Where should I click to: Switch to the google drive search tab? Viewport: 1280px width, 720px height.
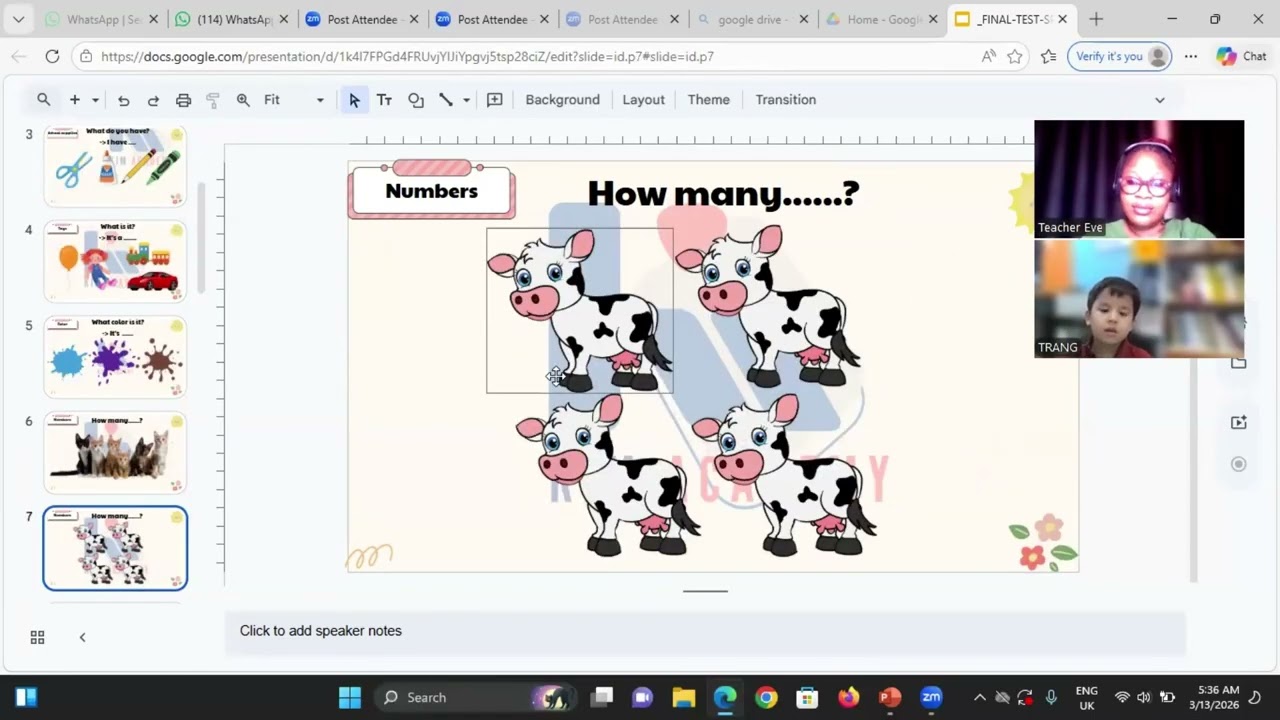click(750, 19)
